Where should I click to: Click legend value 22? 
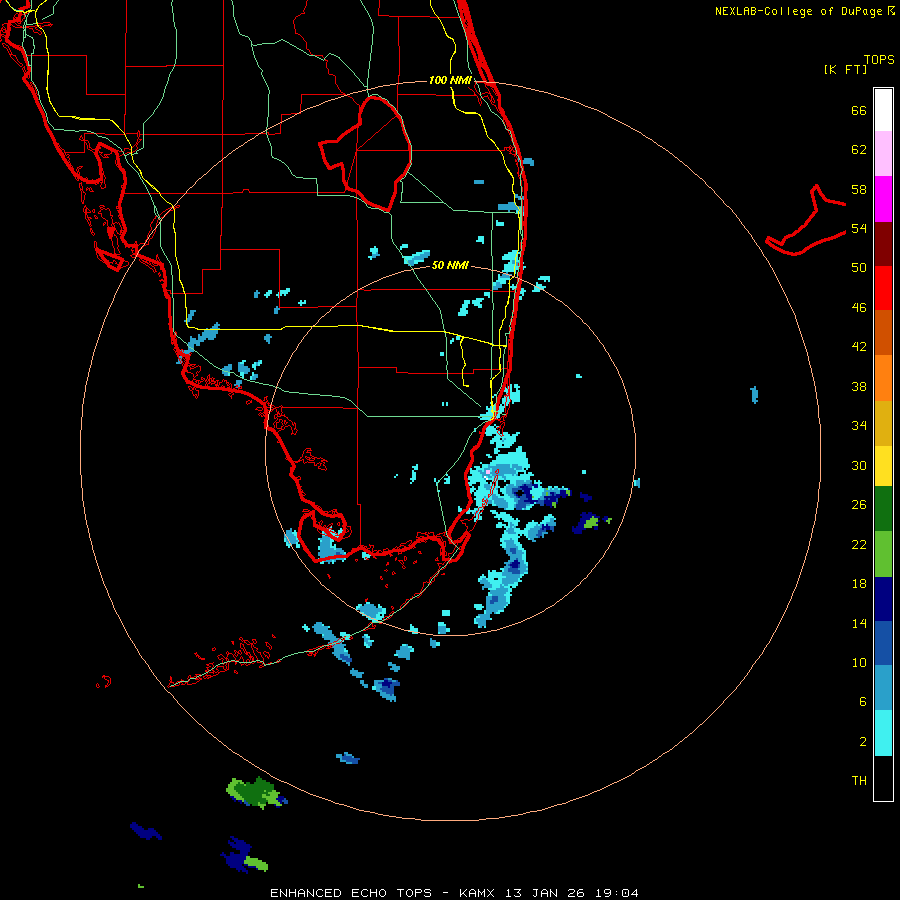859,544
